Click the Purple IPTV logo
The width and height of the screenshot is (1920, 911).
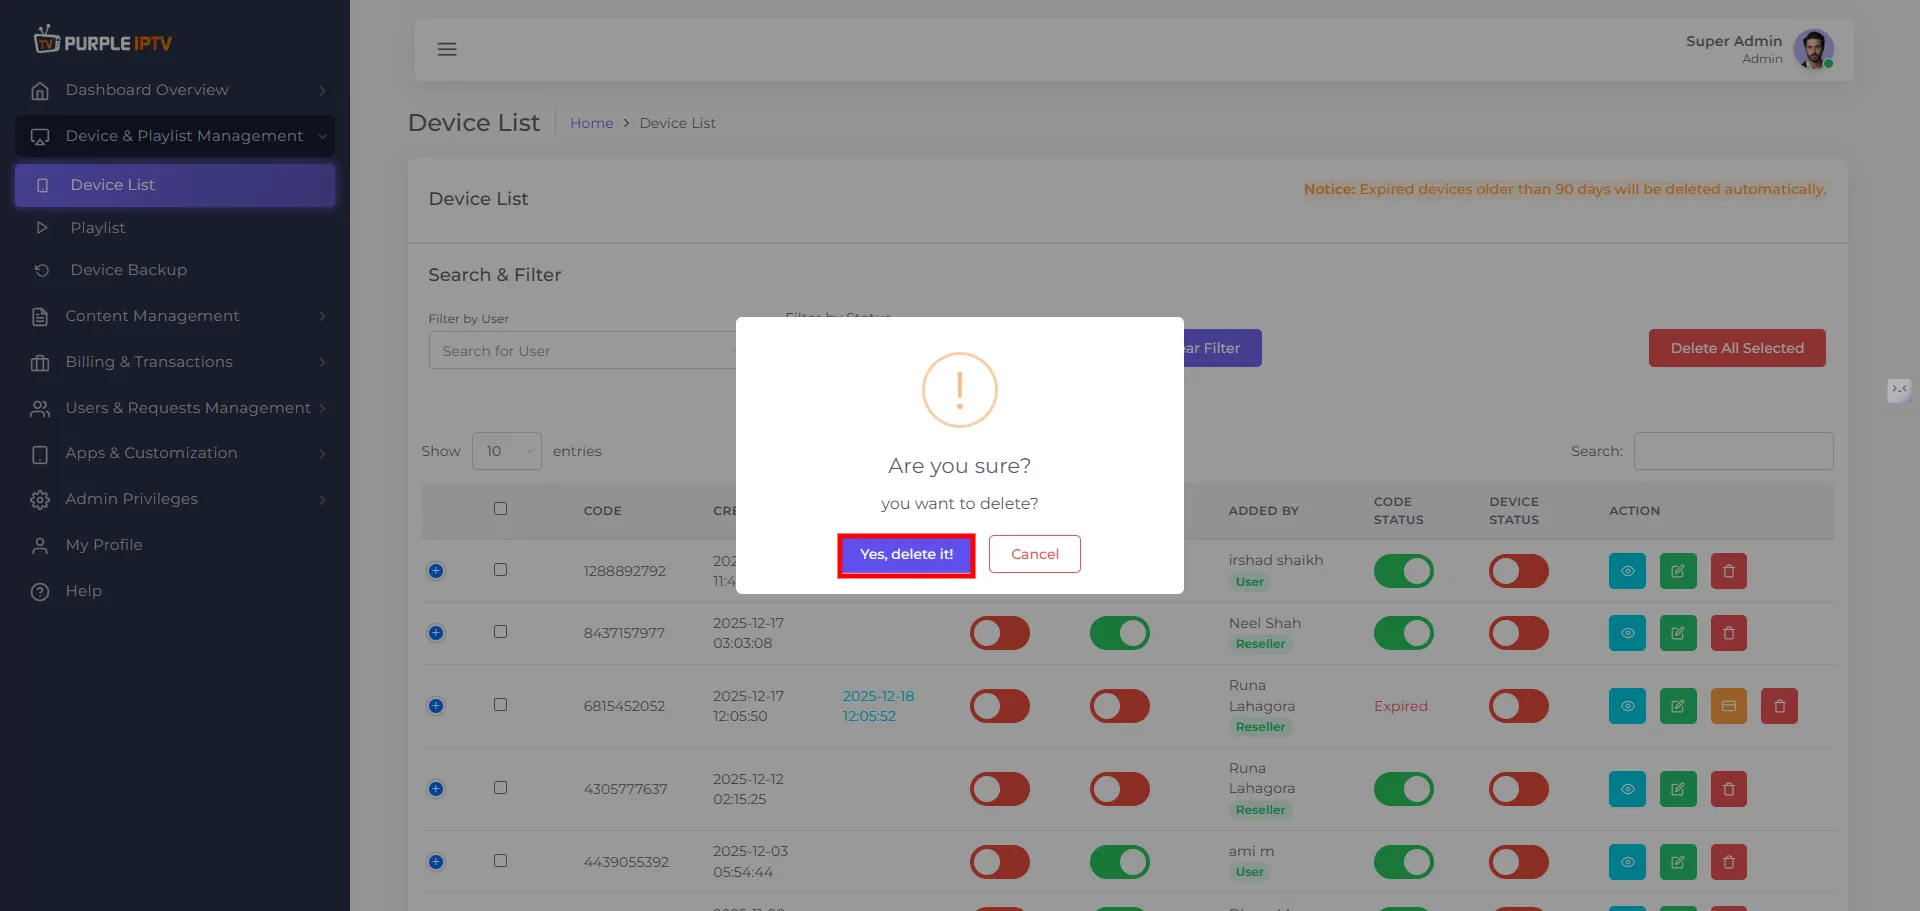click(x=103, y=40)
